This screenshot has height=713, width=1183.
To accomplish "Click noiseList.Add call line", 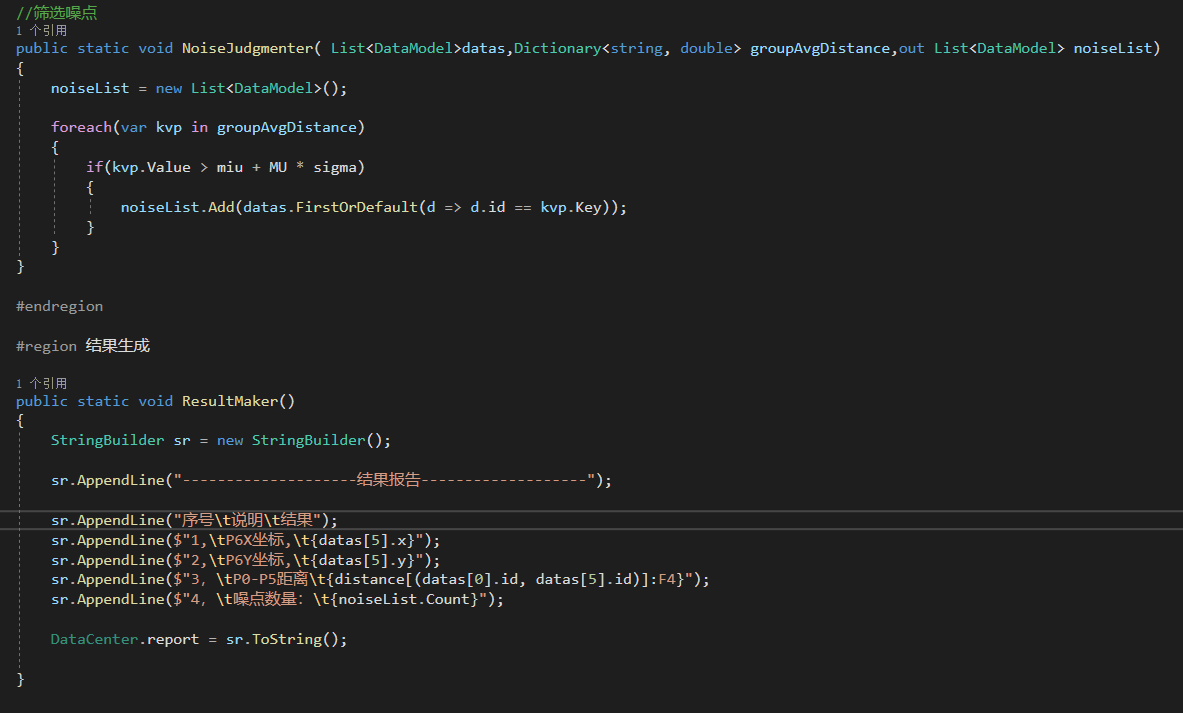I will point(373,207).
